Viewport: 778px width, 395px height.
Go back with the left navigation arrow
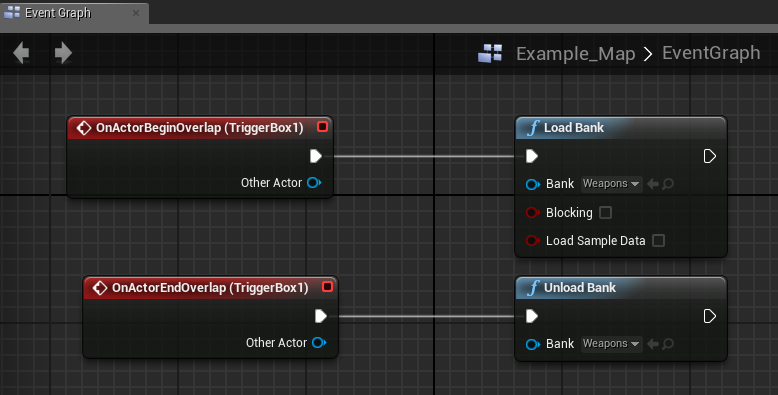(21, 53)
